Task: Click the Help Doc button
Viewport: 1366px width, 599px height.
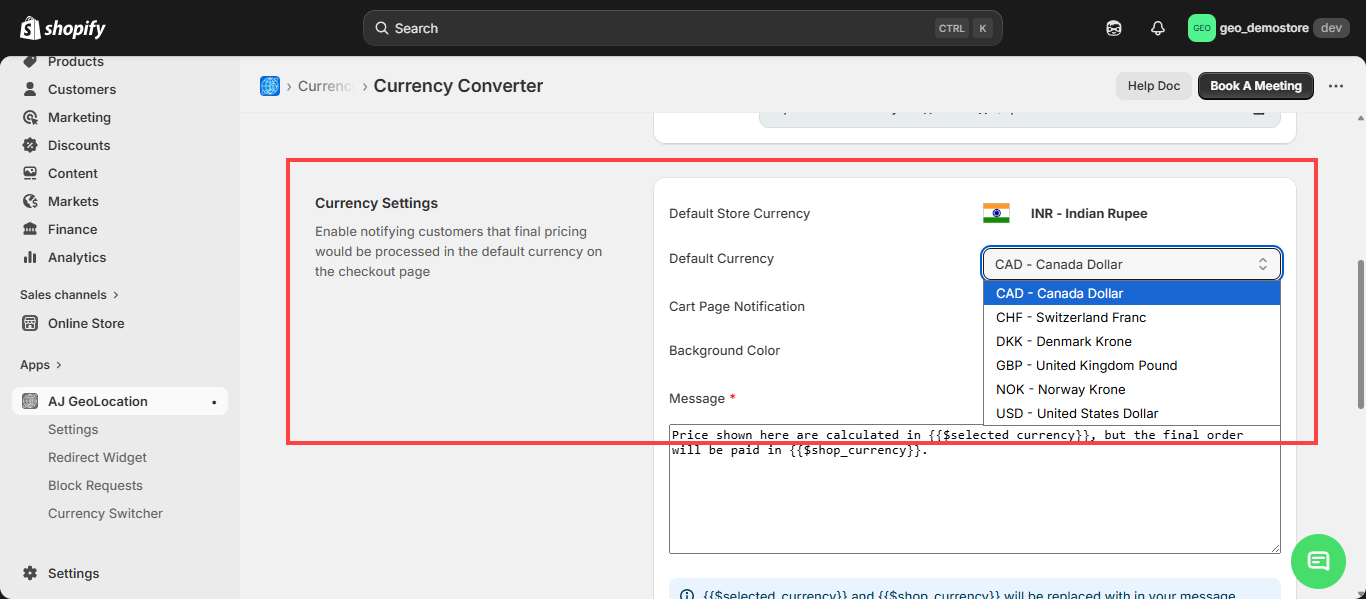Action: (x=1153, y=86)
